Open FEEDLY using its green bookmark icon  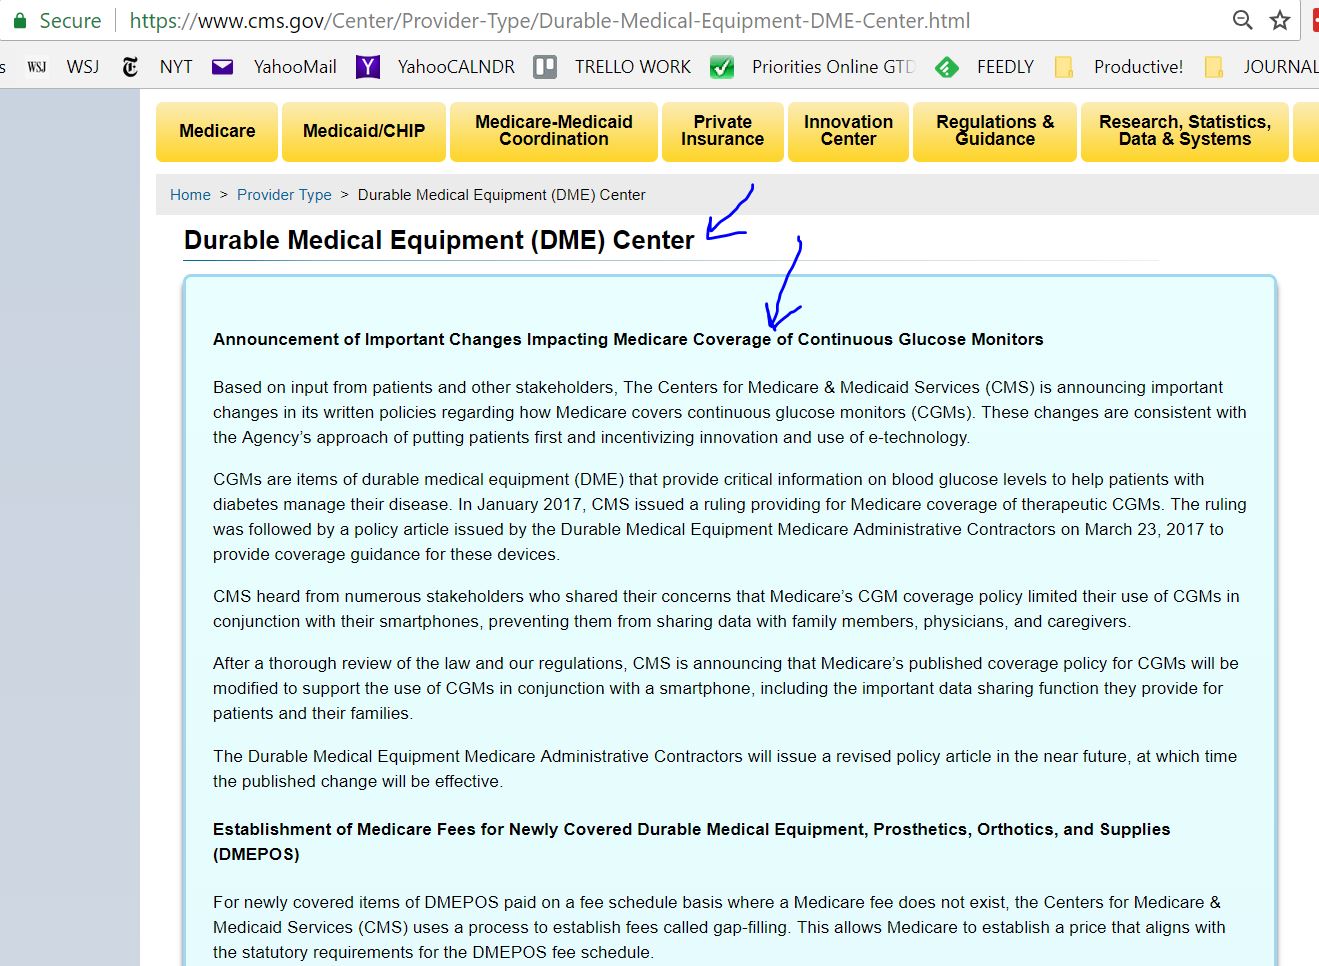[x=946, y=66]
